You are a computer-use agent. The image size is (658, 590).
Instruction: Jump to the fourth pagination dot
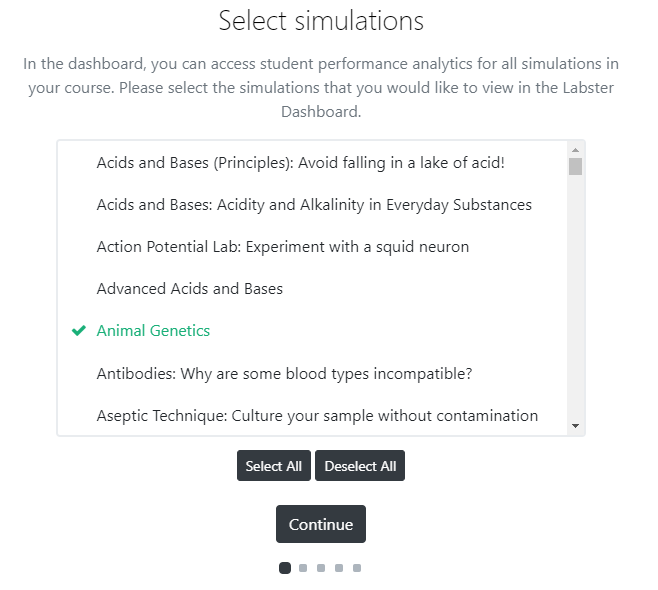coord(339,568)
